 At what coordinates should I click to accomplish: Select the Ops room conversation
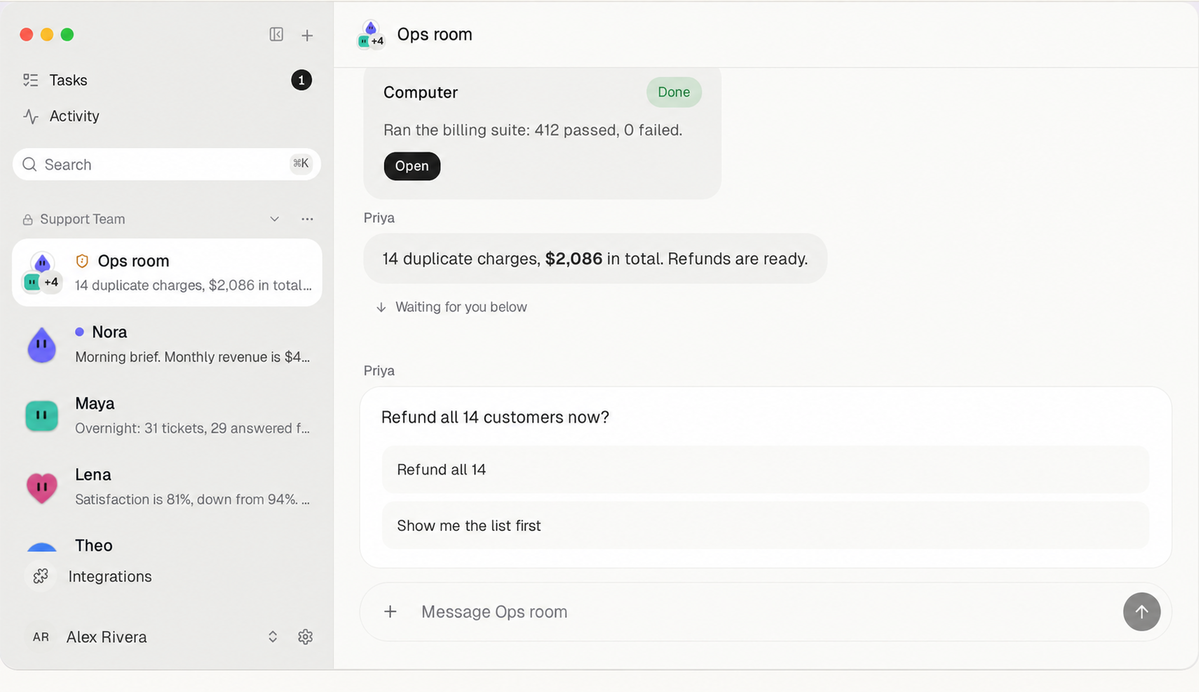(167, 273)
